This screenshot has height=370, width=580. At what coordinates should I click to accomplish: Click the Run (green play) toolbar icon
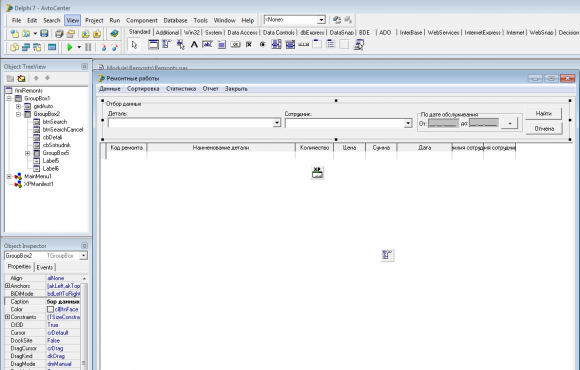70,47
